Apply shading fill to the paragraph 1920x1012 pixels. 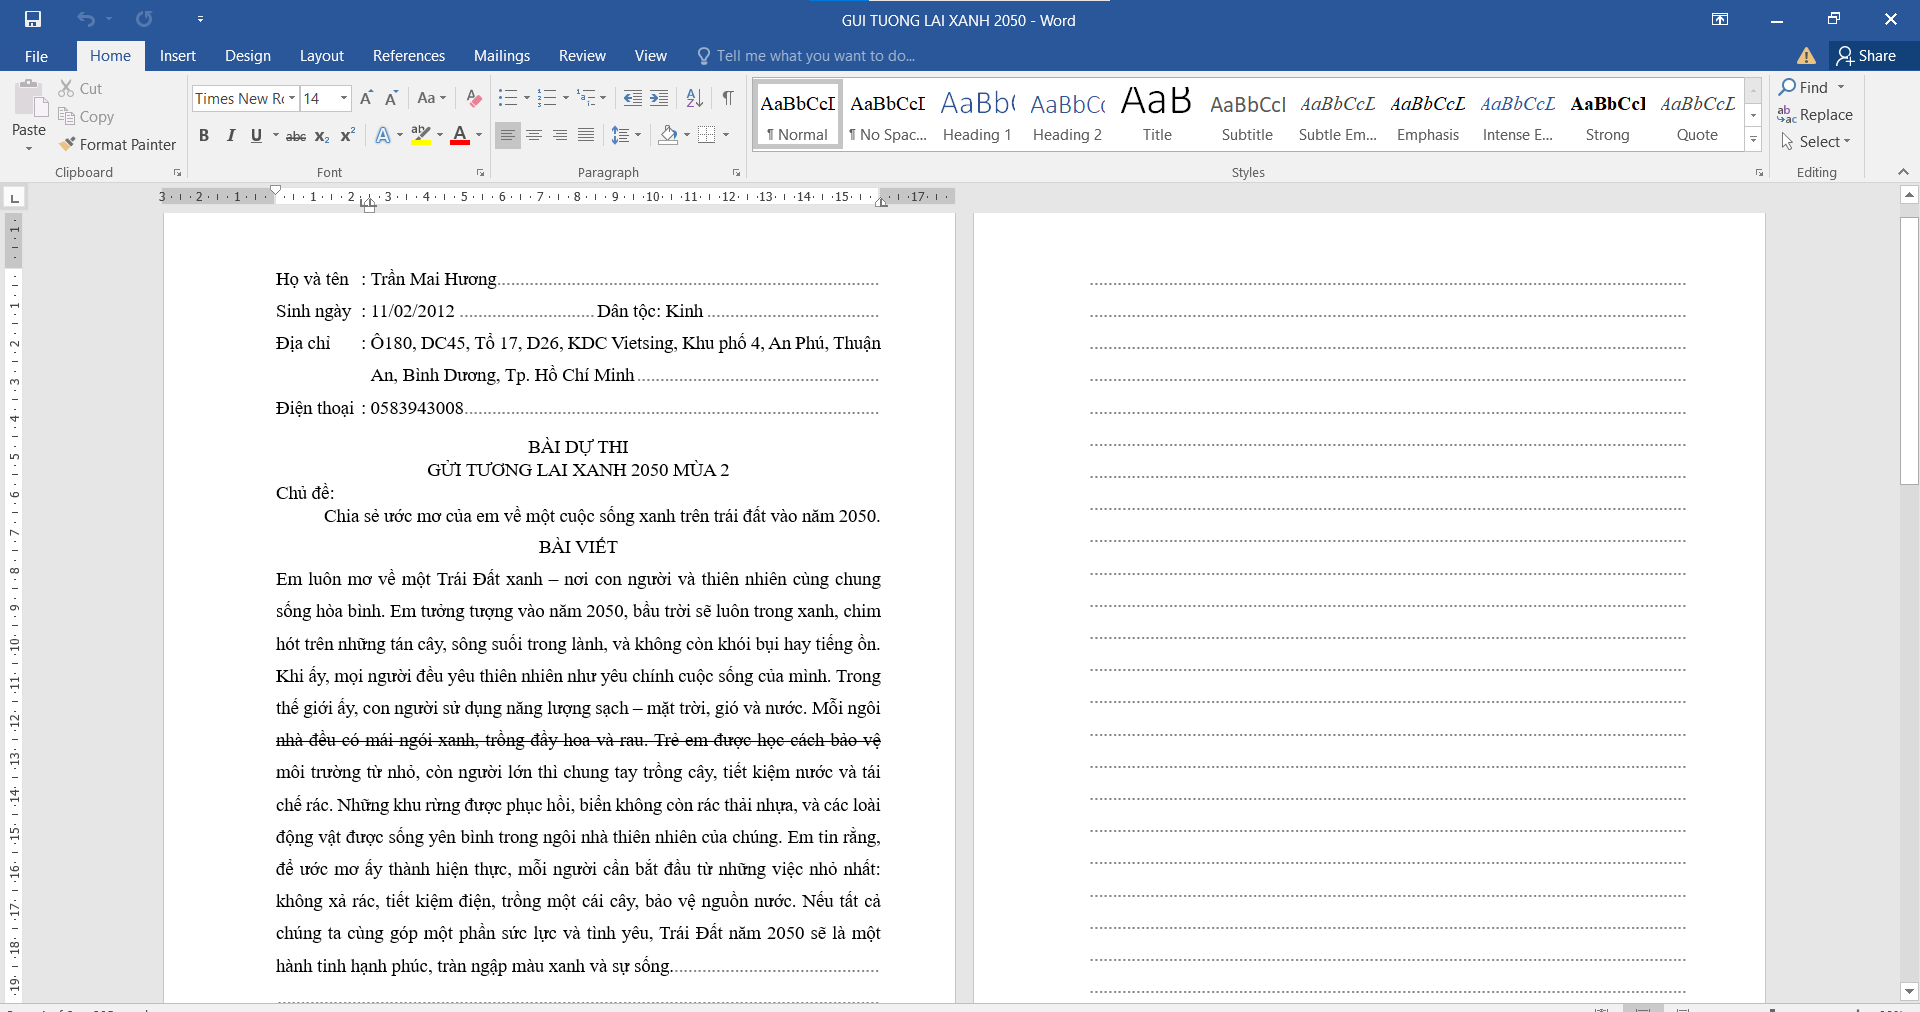[x=669, y=135]
